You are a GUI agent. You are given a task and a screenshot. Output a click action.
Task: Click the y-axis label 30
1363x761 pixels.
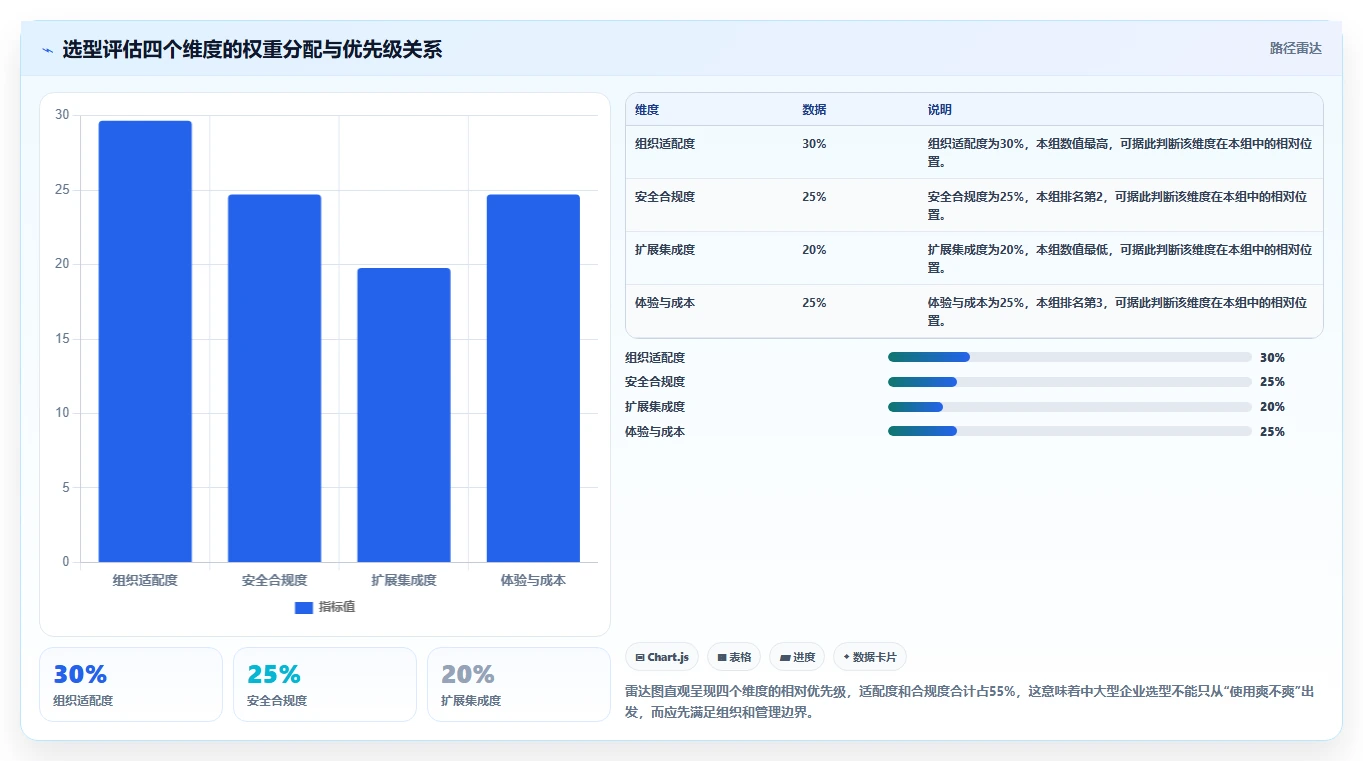62,115
